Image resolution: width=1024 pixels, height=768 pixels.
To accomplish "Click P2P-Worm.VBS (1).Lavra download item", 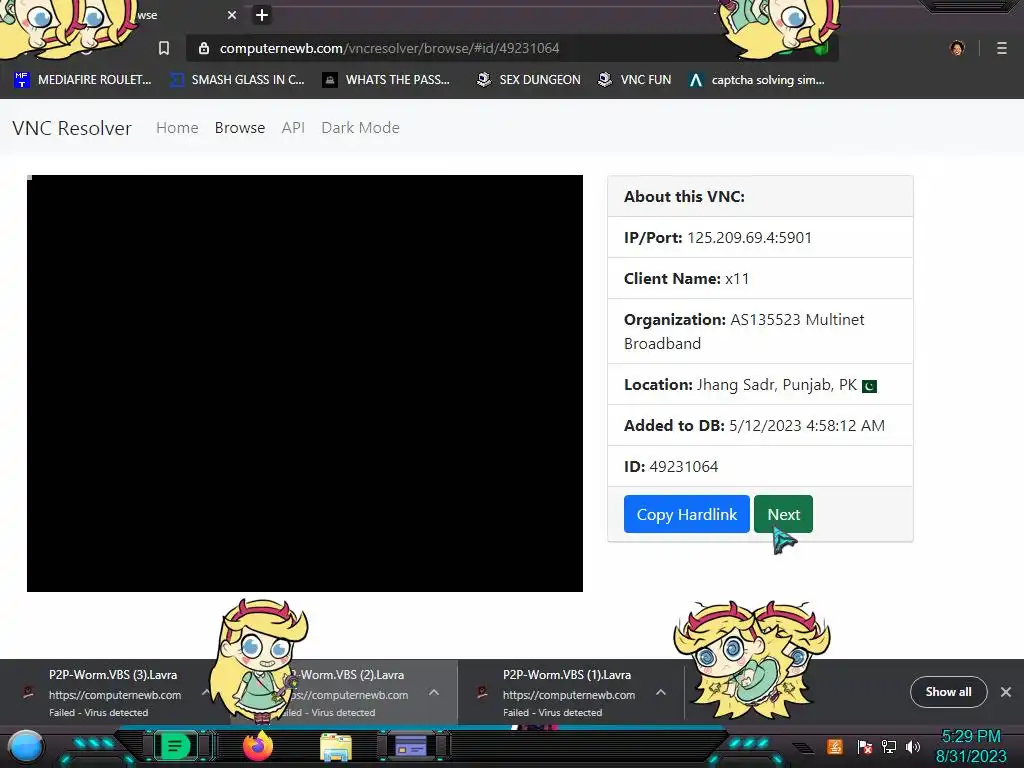I will pos(569,693).
